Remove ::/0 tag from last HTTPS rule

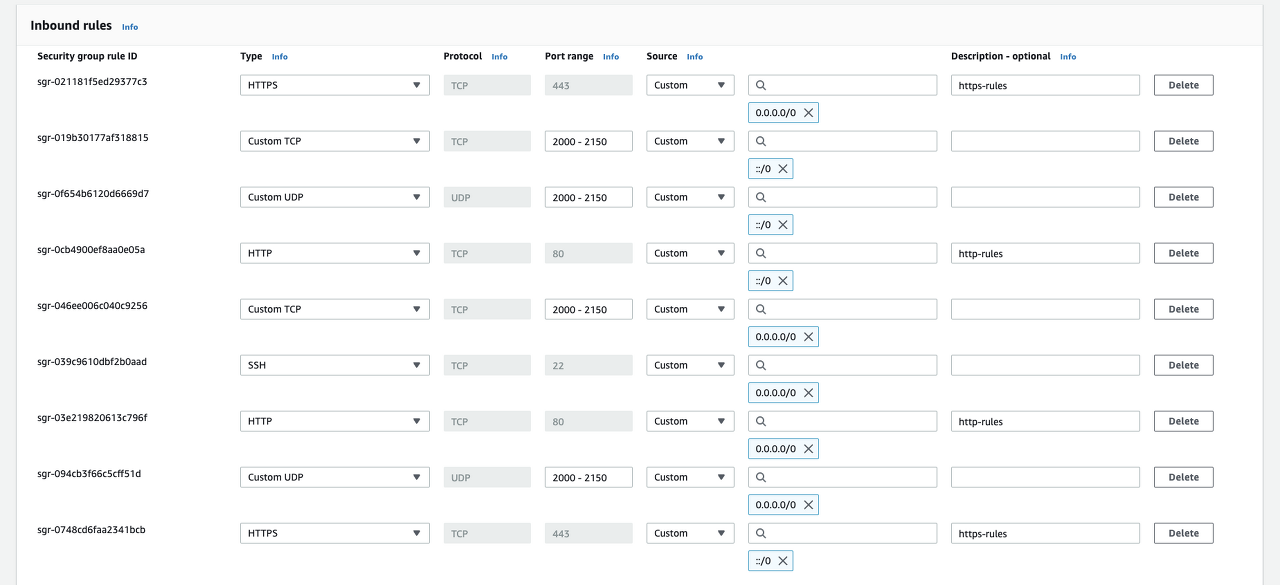[x=783, y=561]
